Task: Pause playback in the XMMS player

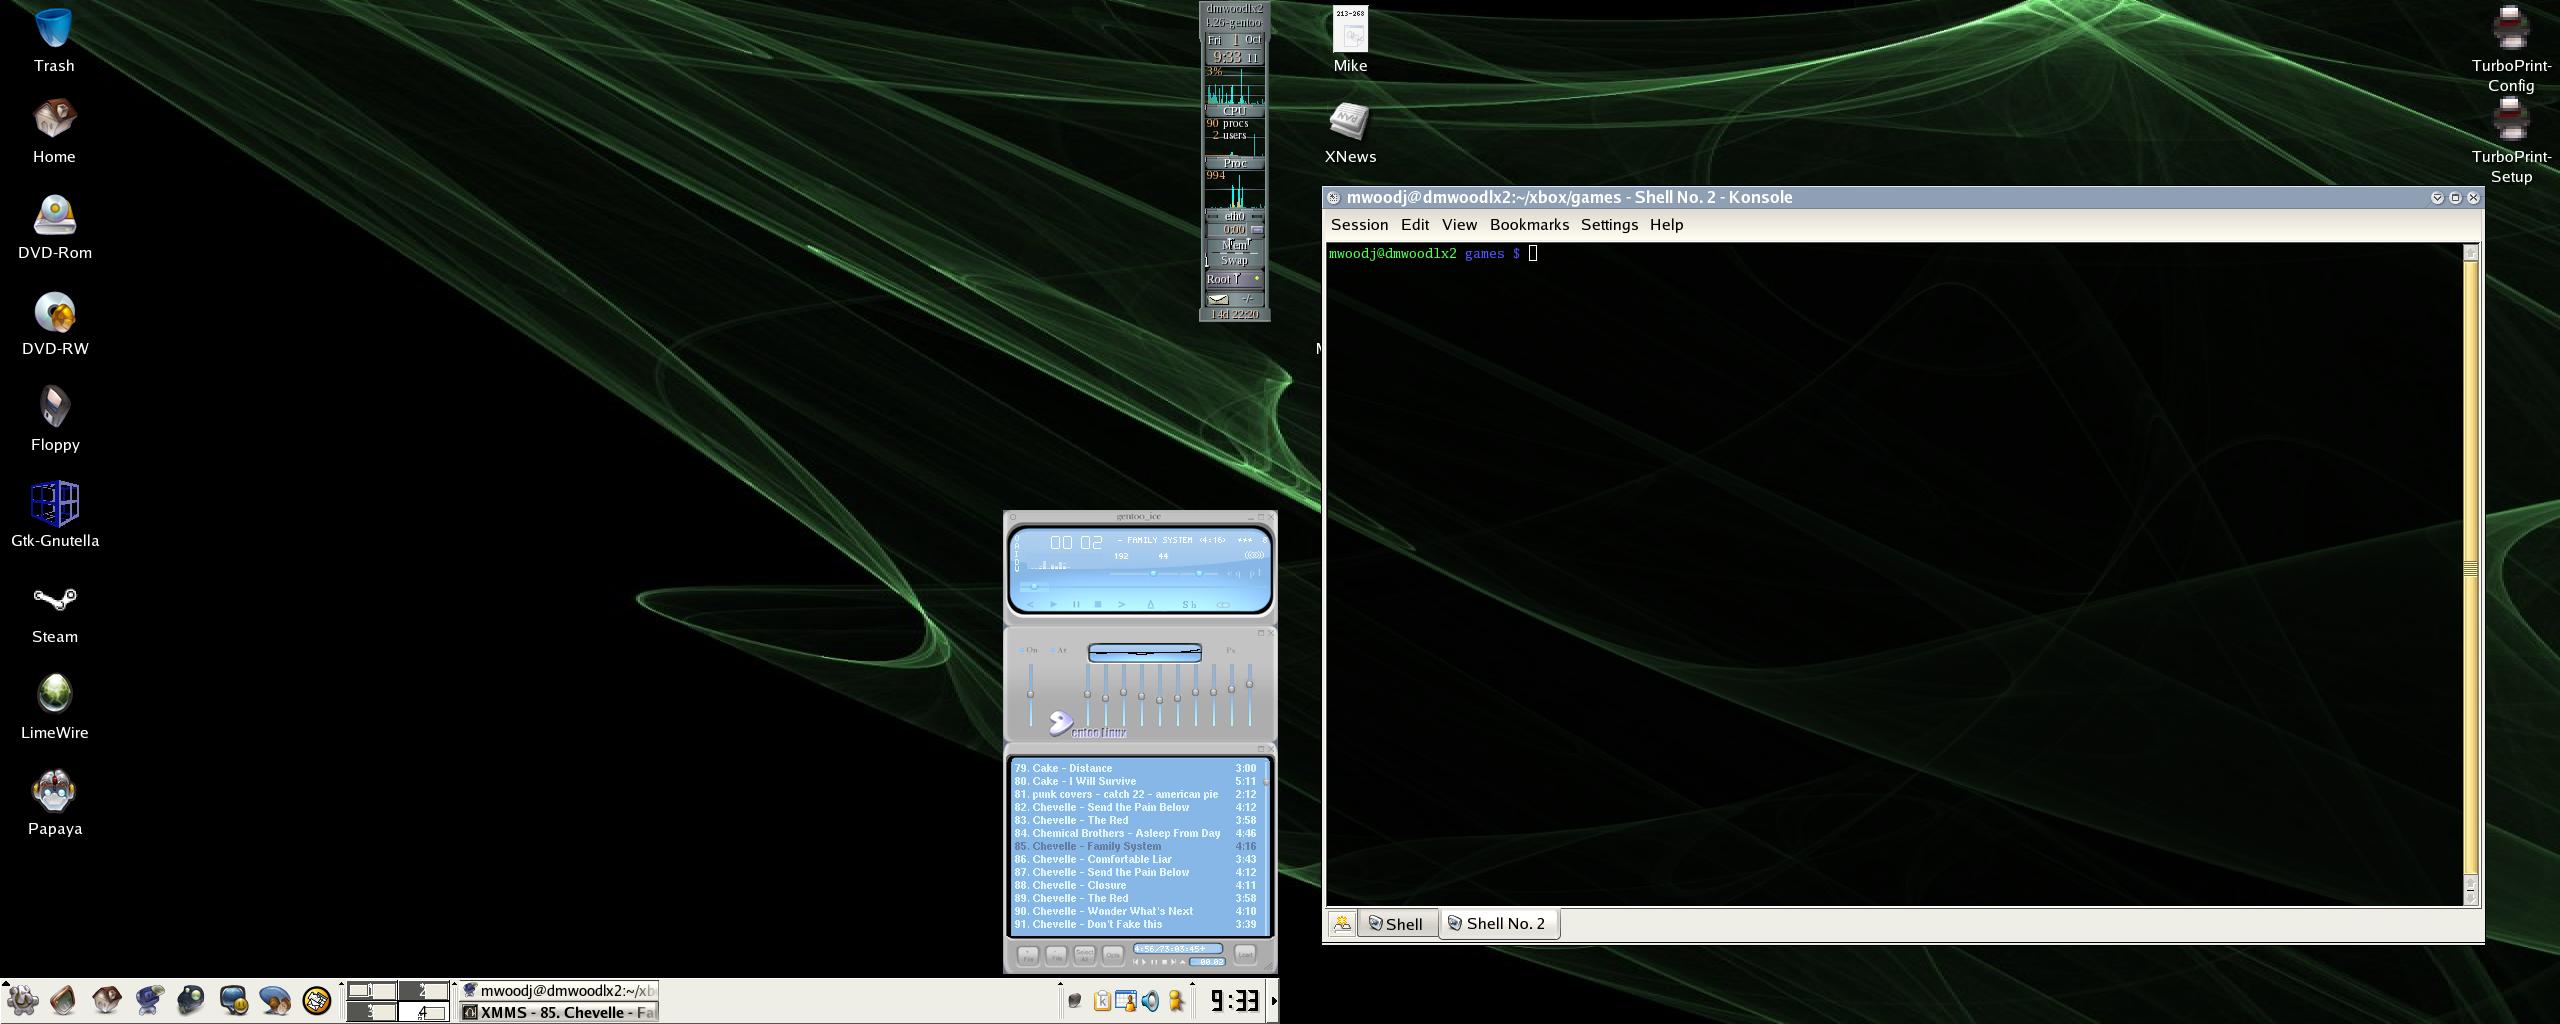Action: coord(1076,604)
